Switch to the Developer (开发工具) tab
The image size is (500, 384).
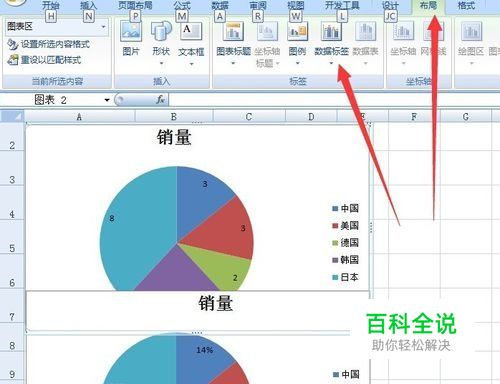[x=342, y=5]
